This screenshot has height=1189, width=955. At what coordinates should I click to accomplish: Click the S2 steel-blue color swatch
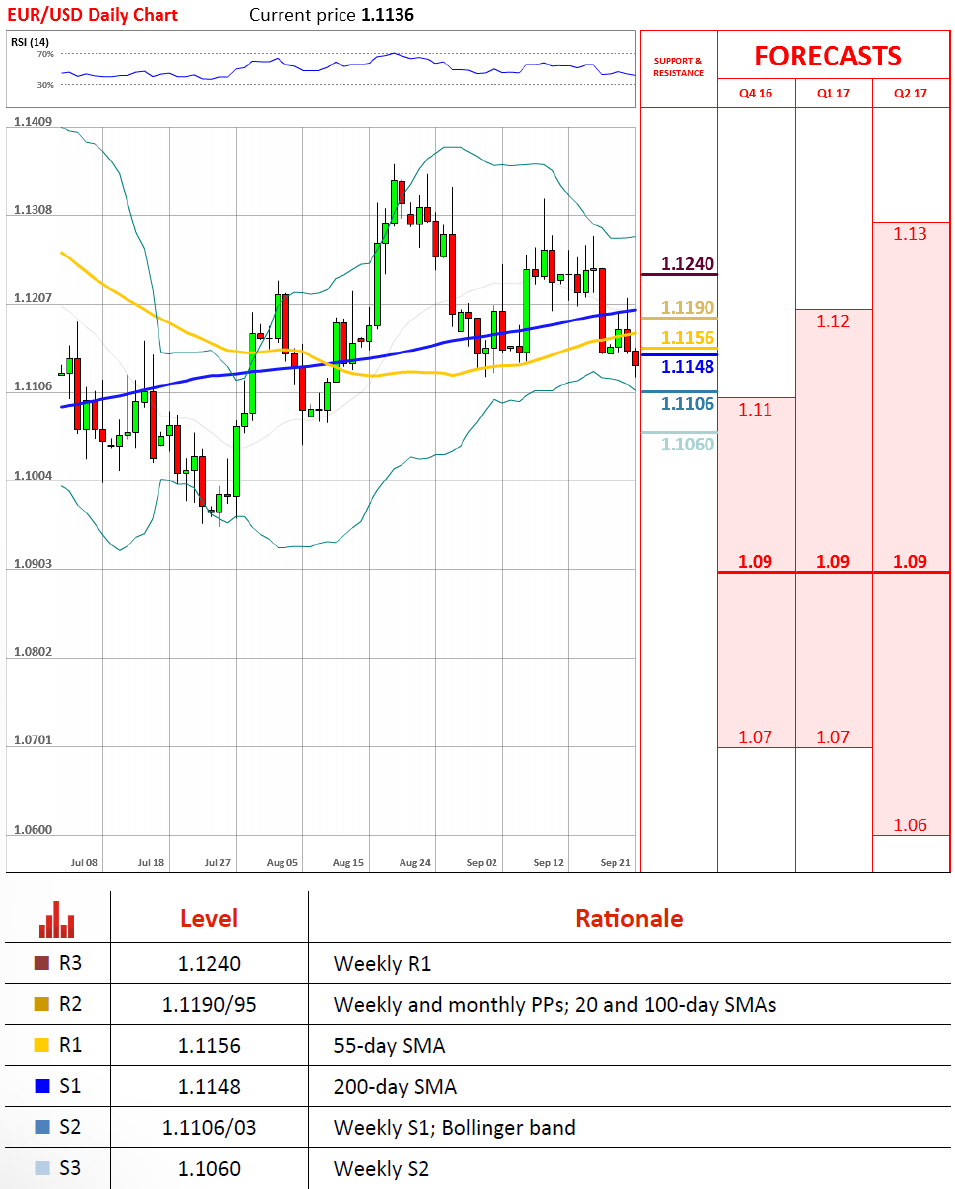pos(42,1127)
